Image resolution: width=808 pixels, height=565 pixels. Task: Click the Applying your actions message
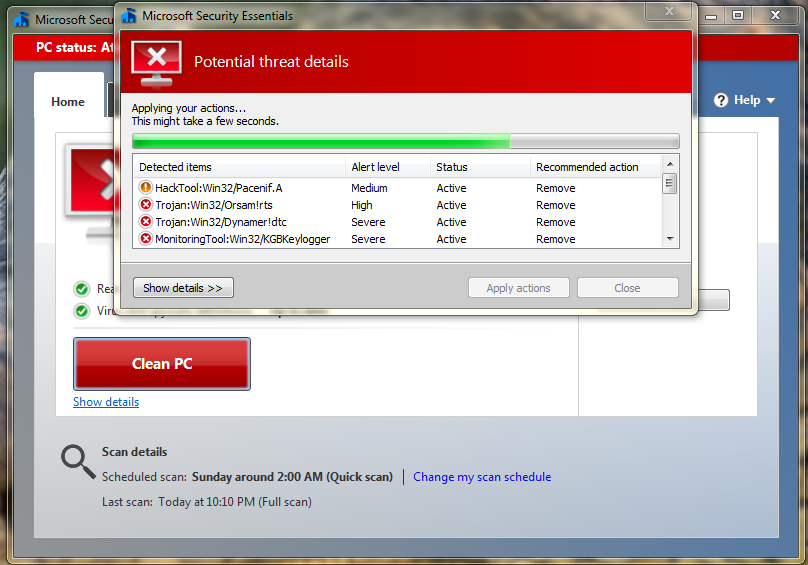pyautogui.click(x=189, y=108)
